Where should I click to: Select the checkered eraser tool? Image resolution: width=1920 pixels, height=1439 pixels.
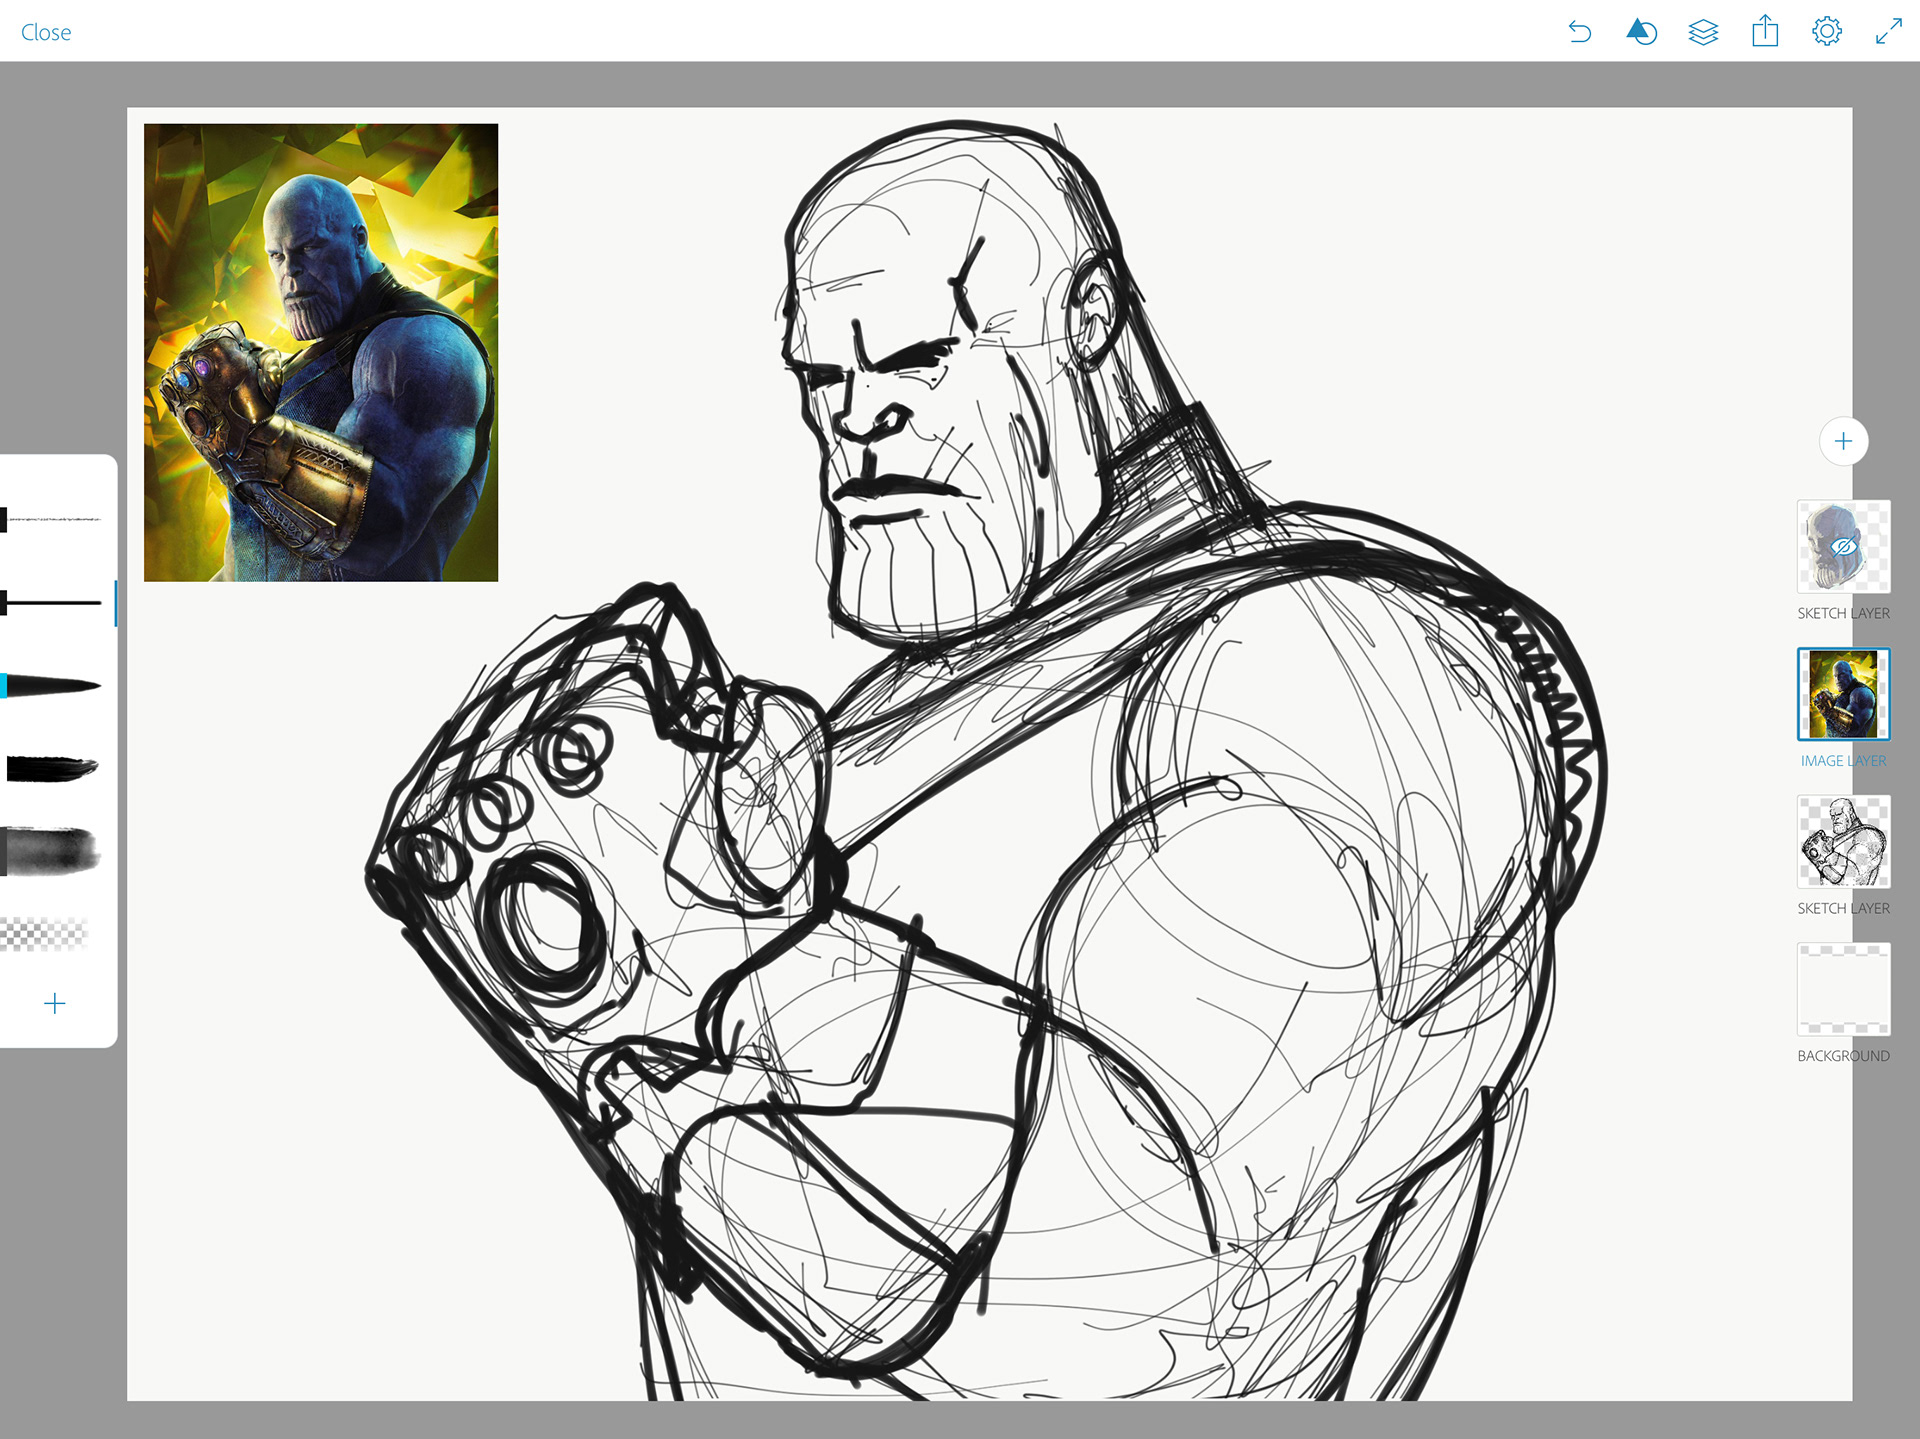coord(45,934)
